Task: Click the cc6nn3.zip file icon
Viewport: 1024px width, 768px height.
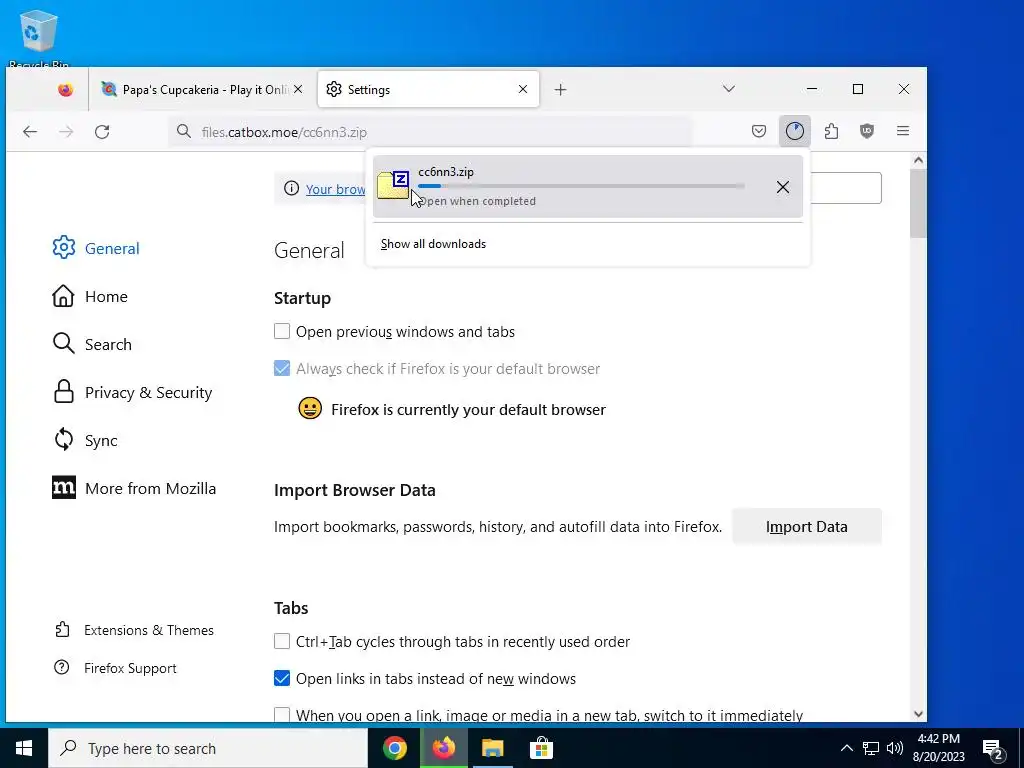Action: (393, 185)
